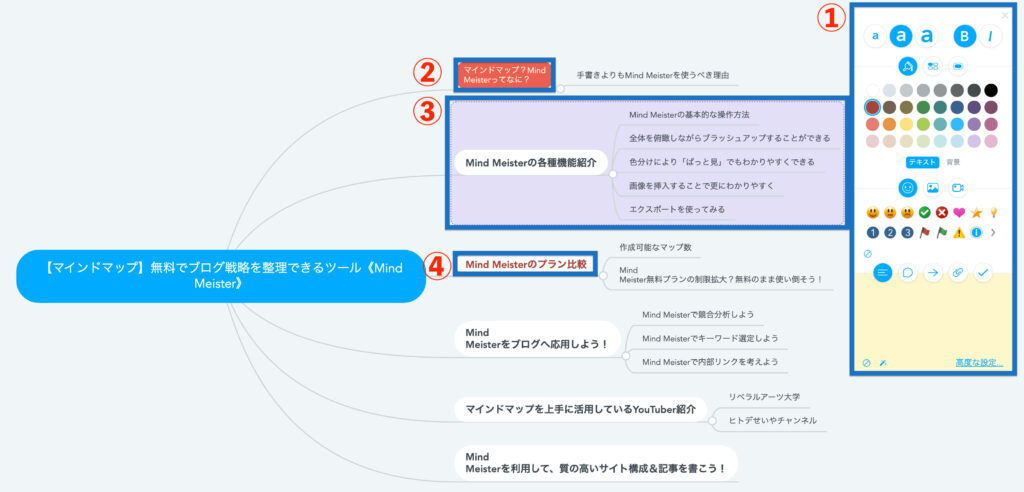This screenshot has height=492, width=1024.
Task: Add the green flag icon
Action: point(942,232)
